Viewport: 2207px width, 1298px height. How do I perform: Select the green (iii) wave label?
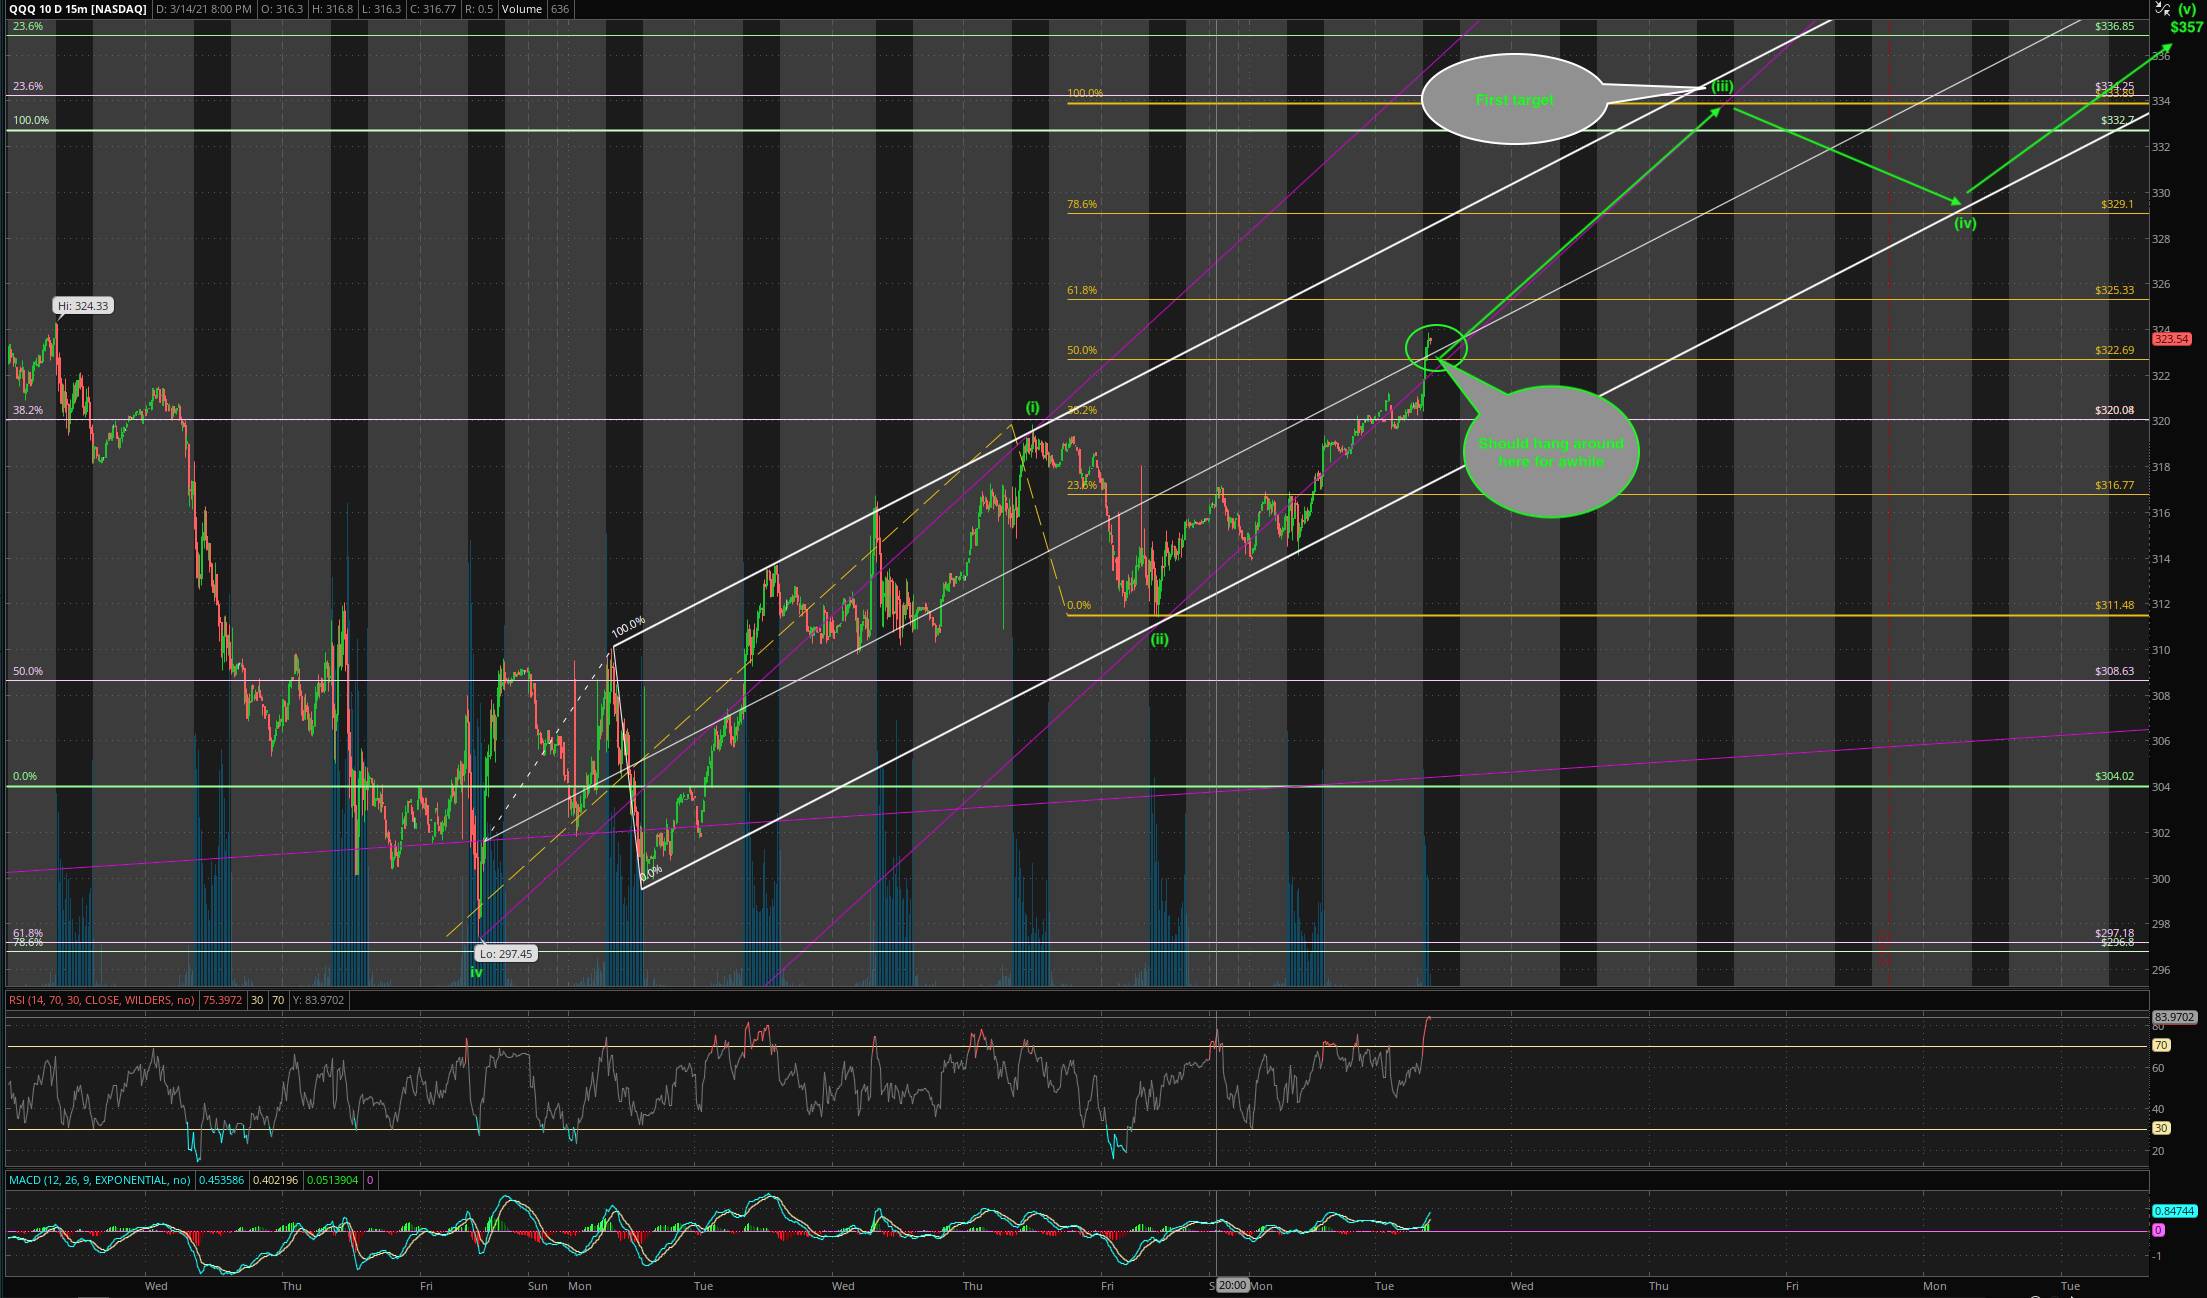(1722, 86)
